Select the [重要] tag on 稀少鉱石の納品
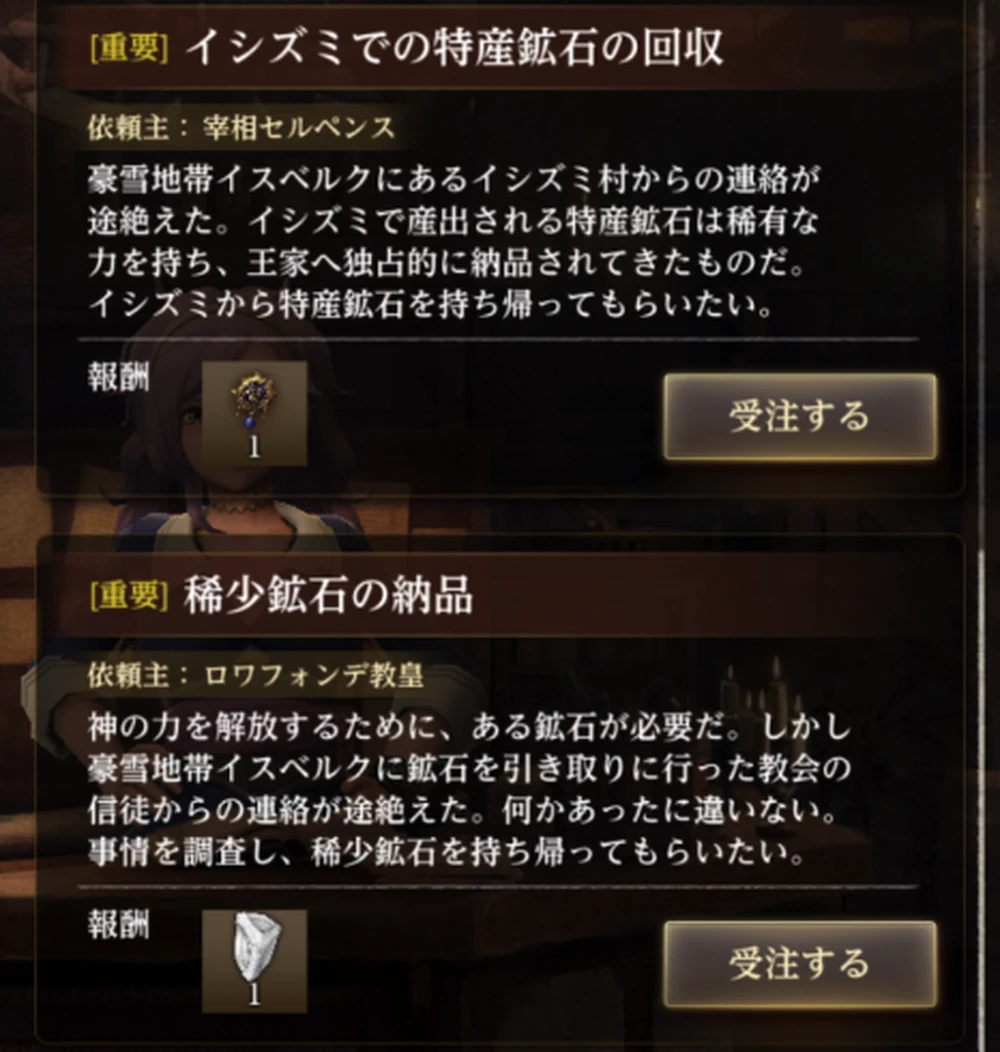Image resolution: width=1000 pixels, height=1052 pixels. coord(130,595)
